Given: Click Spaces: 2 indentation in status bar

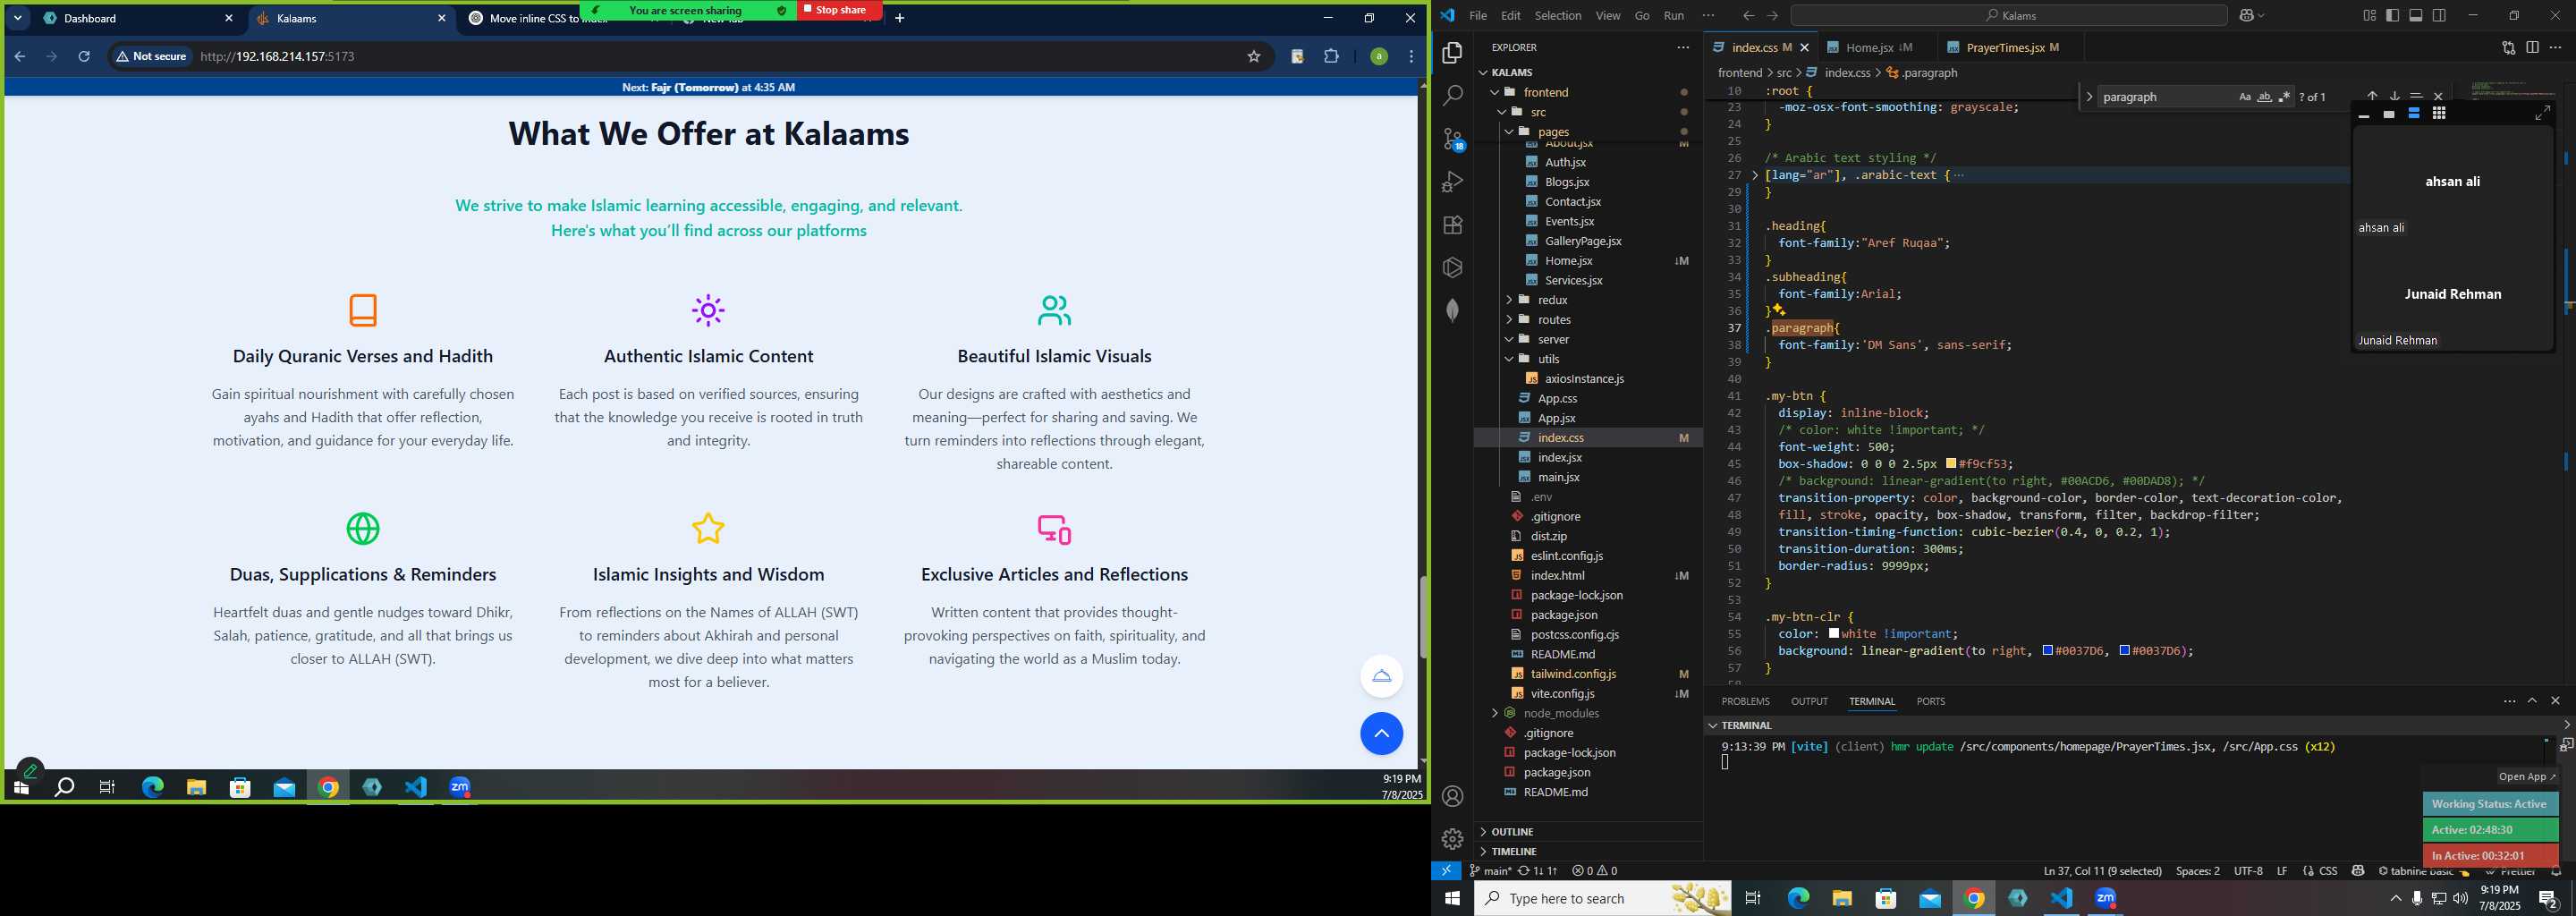Looking at the screenshot, I should tap(2197, 871).
